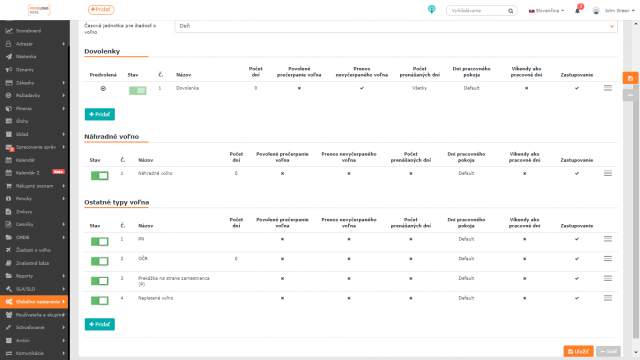Click the search magnifier icon
640x360 pixels.
click(x=511, y=11)
